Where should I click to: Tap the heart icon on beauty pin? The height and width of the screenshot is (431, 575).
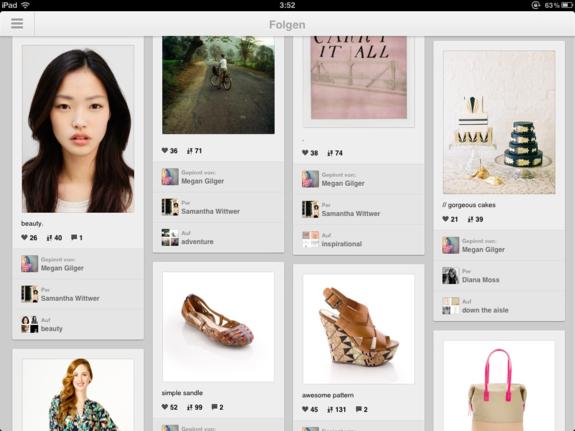coord(25,237)
